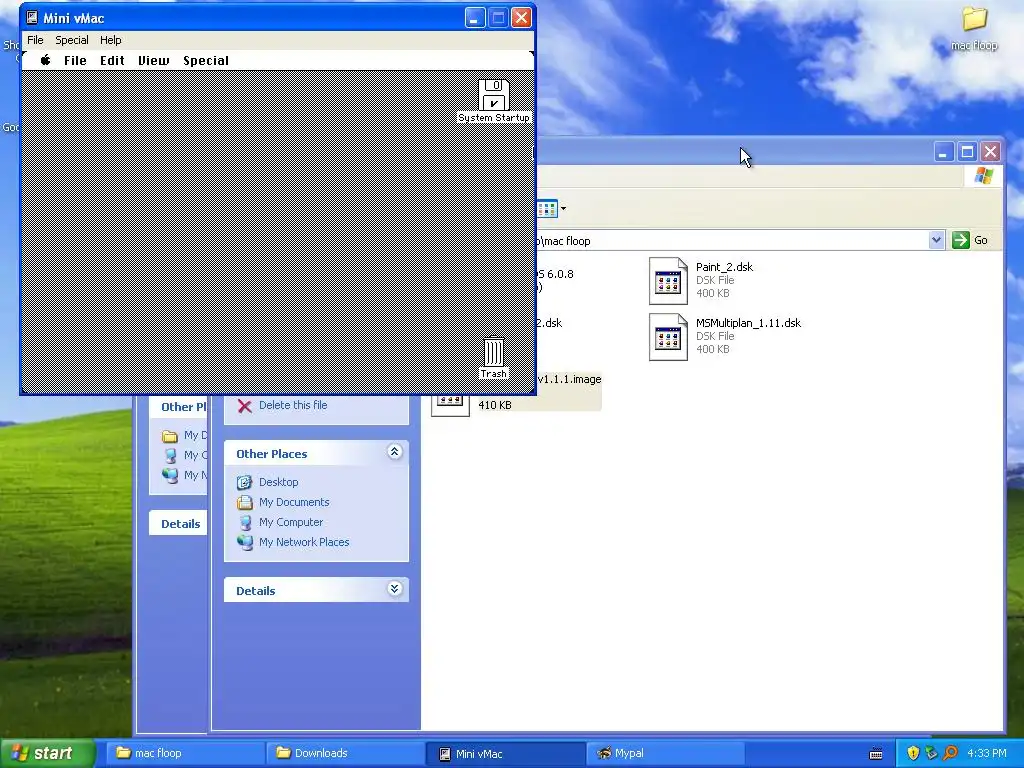Click the My Computer icon in Other Places
The width and height of the screenshot is (1024, 768).
pyautogui.click(x=244, y=522)
